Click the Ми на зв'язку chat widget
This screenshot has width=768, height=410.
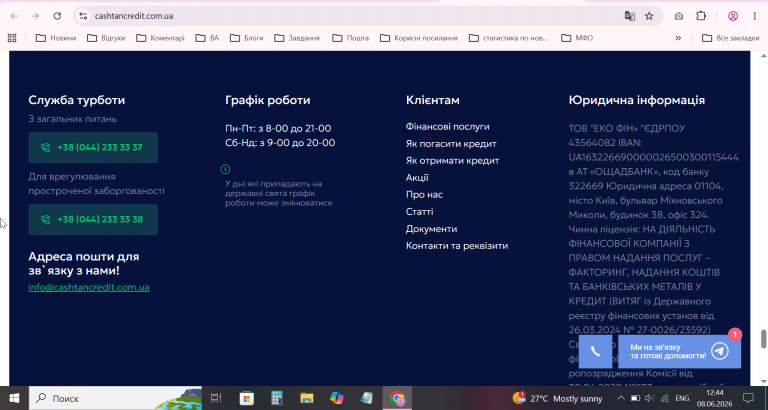[x=679, y=352]
